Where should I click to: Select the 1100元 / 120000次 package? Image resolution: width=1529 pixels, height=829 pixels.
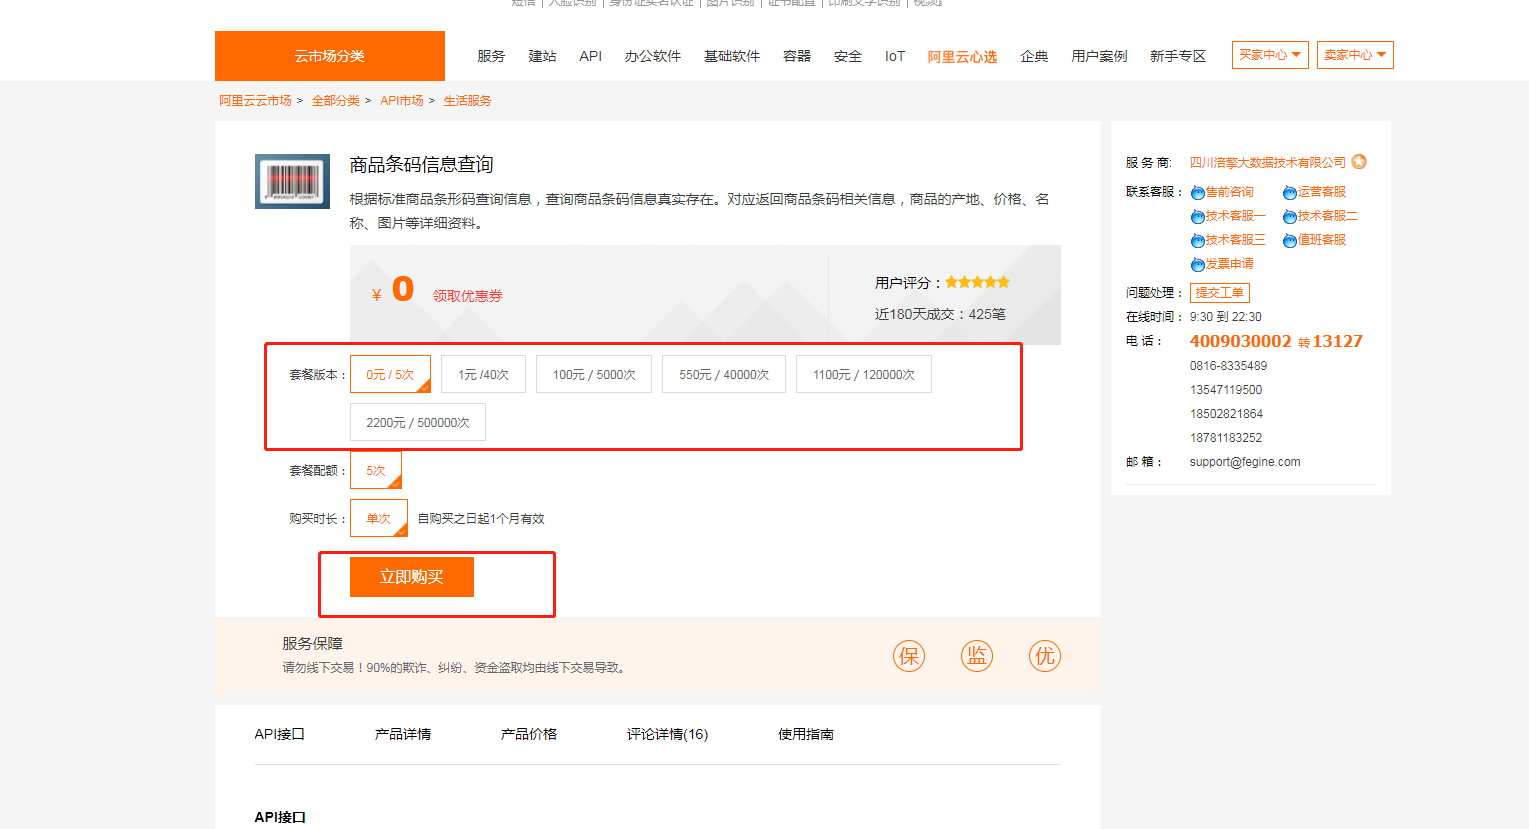tap(864, 374)
